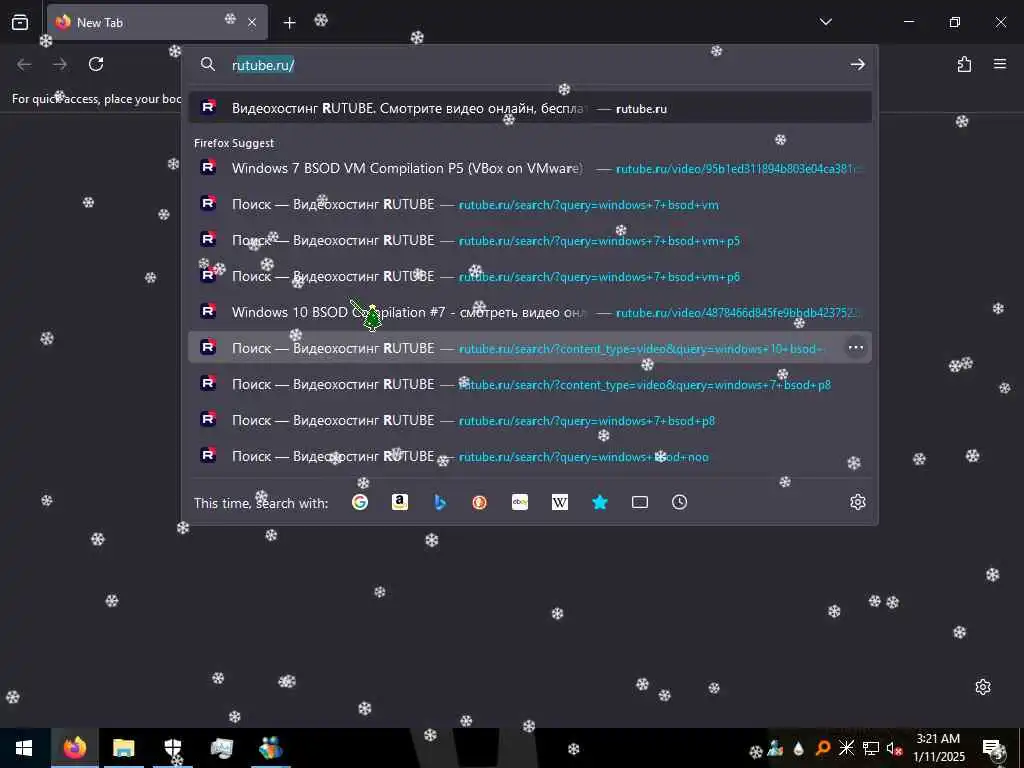1024x768 pixels.
Task: Open content_type=video suggestion ending bsod+p8
Action: pyautogui.click(x=530, y=383)
